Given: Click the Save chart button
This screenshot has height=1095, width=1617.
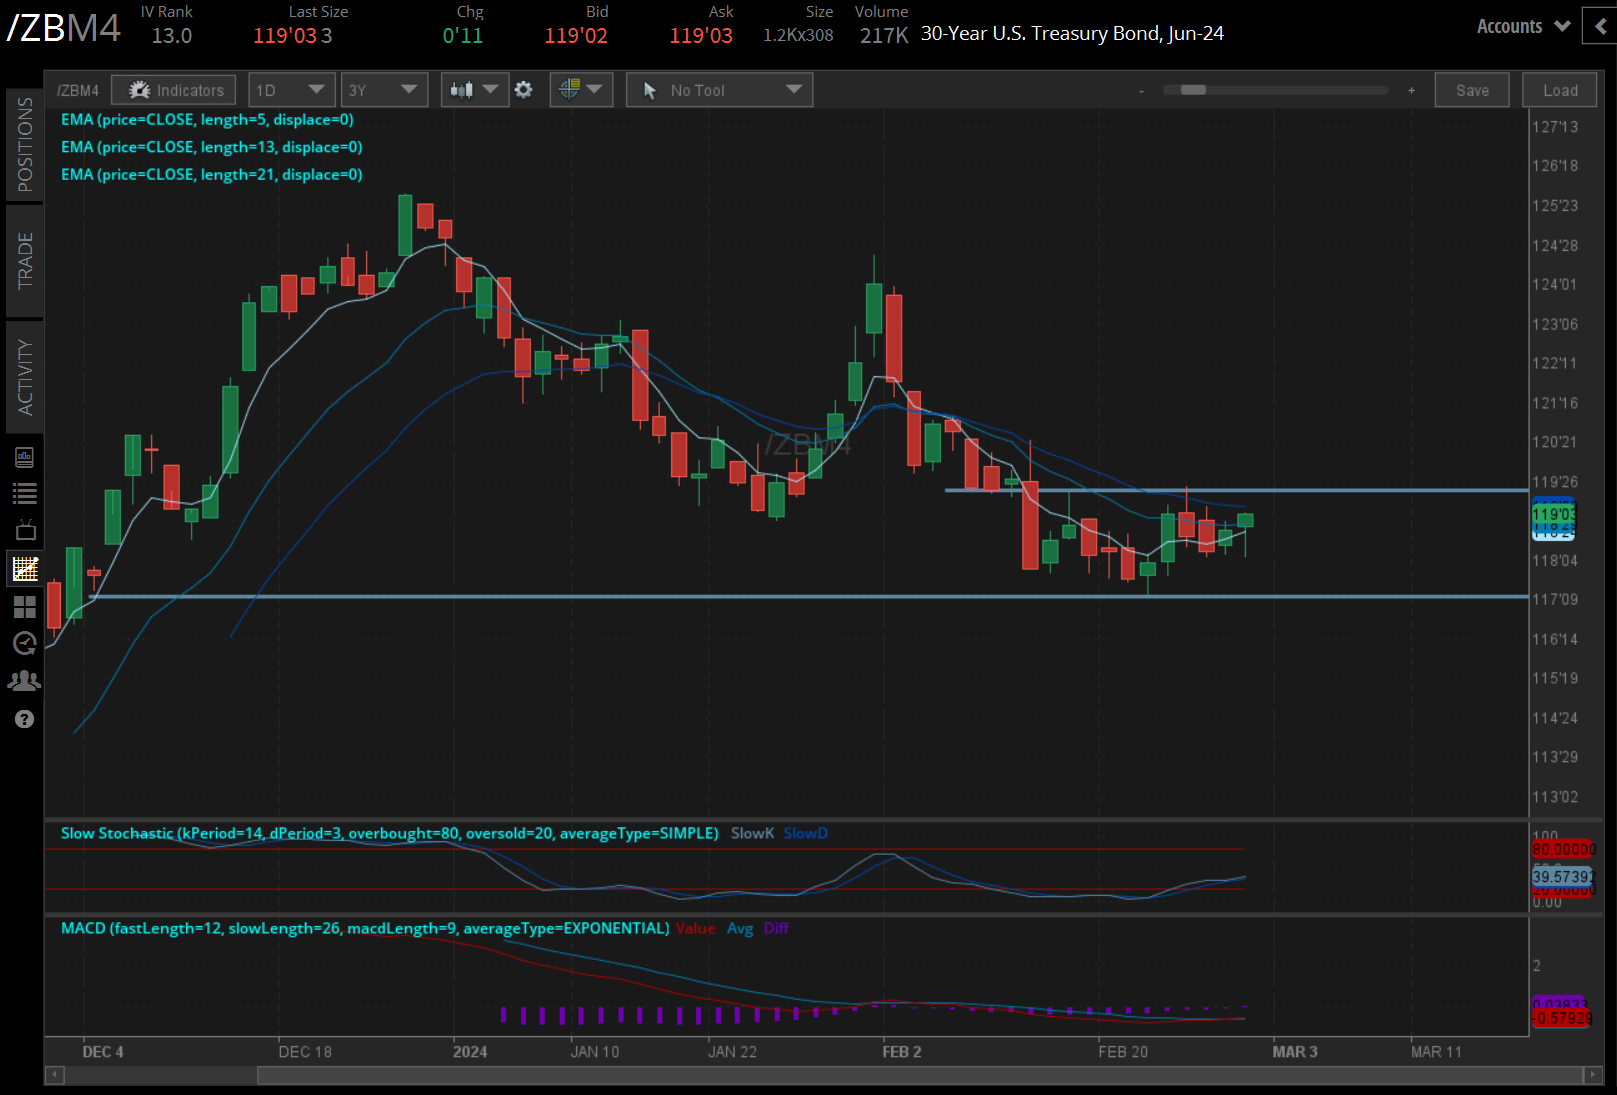Looking at the screenshot, I should click(x=1472, y=90).
